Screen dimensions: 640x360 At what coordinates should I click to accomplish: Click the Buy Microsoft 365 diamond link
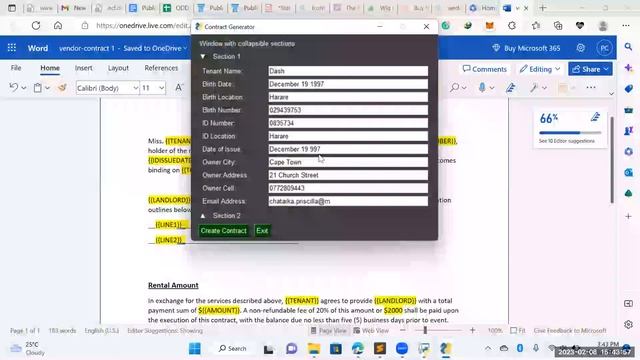point(526,48)
